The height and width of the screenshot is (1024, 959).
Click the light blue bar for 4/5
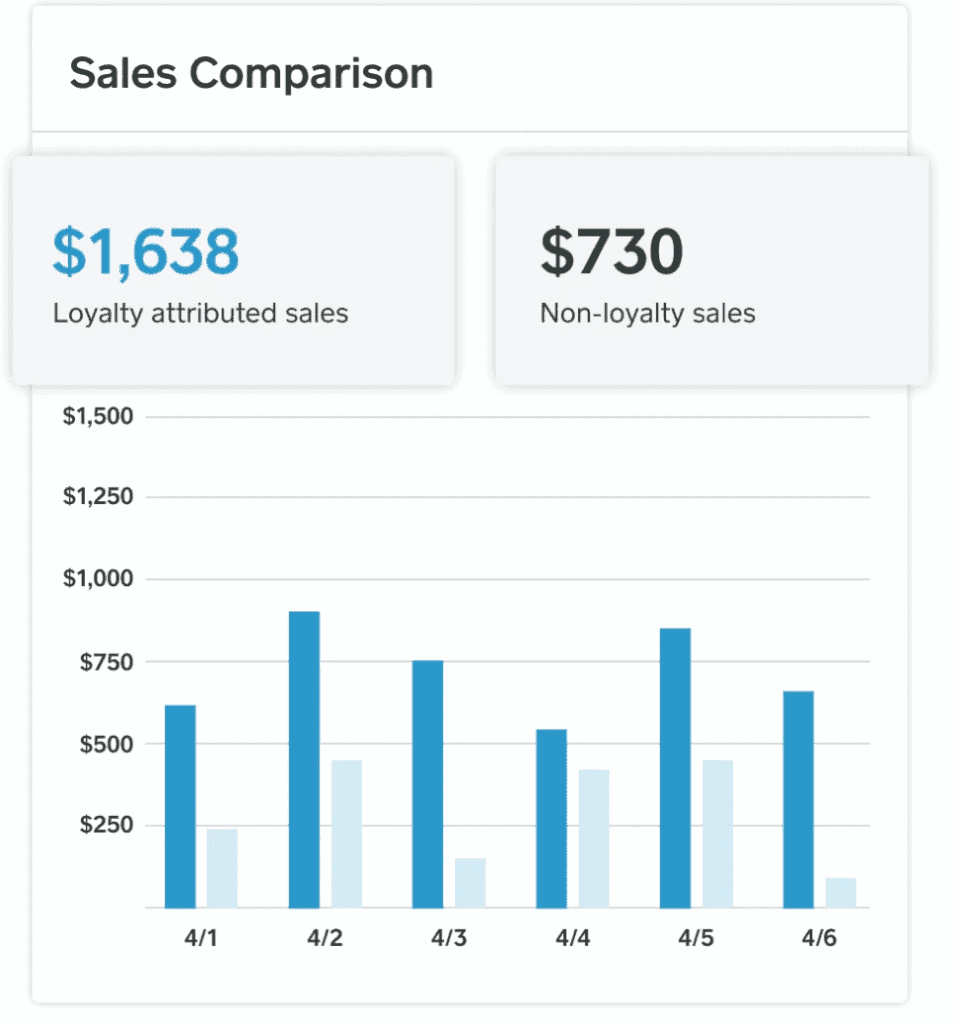(x=717, y=833)
